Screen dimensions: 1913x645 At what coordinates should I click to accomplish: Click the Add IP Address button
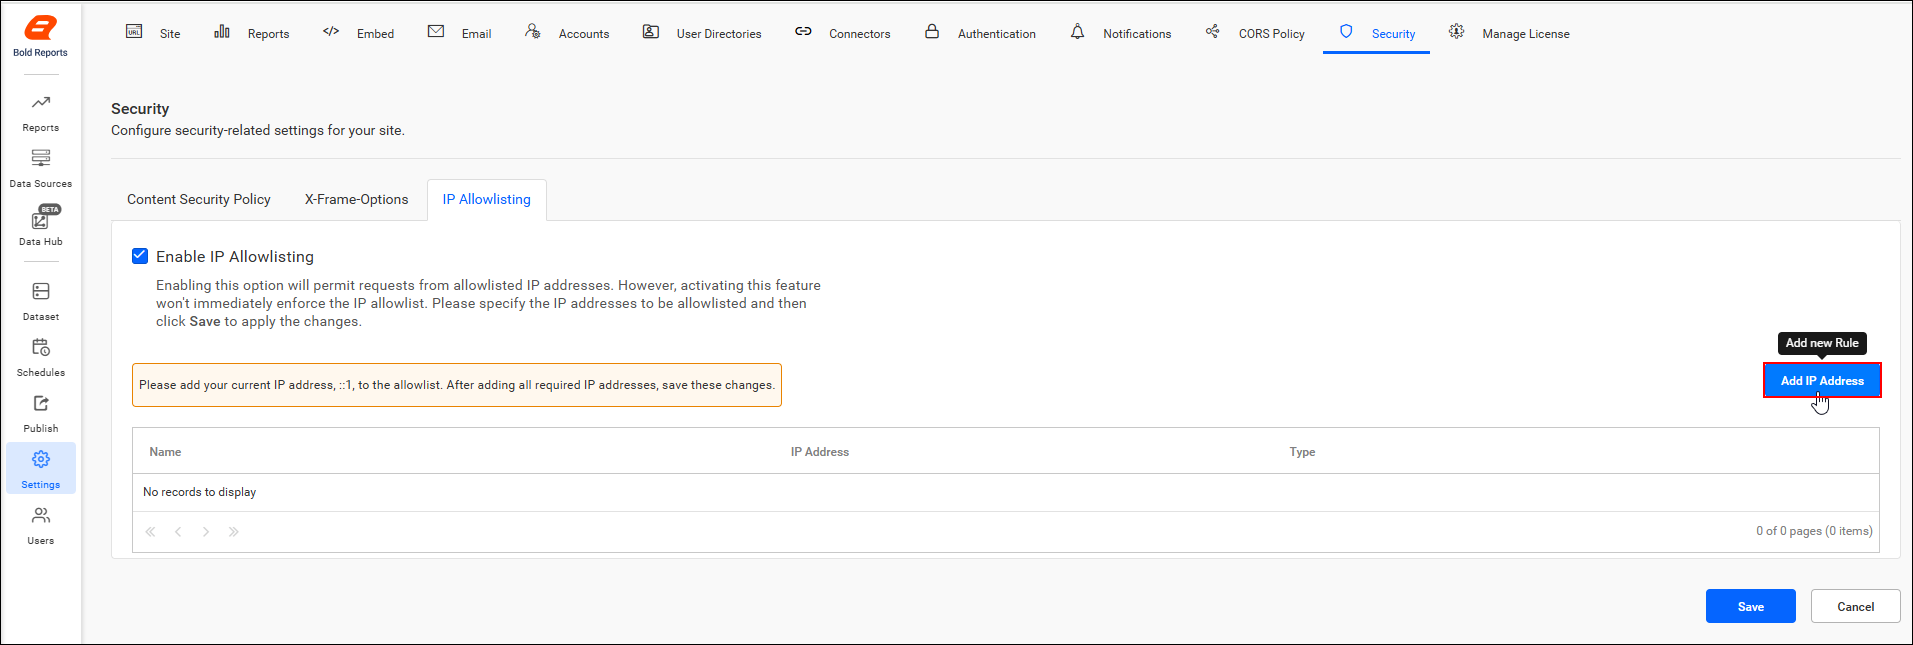click(x=1822, y=380)
